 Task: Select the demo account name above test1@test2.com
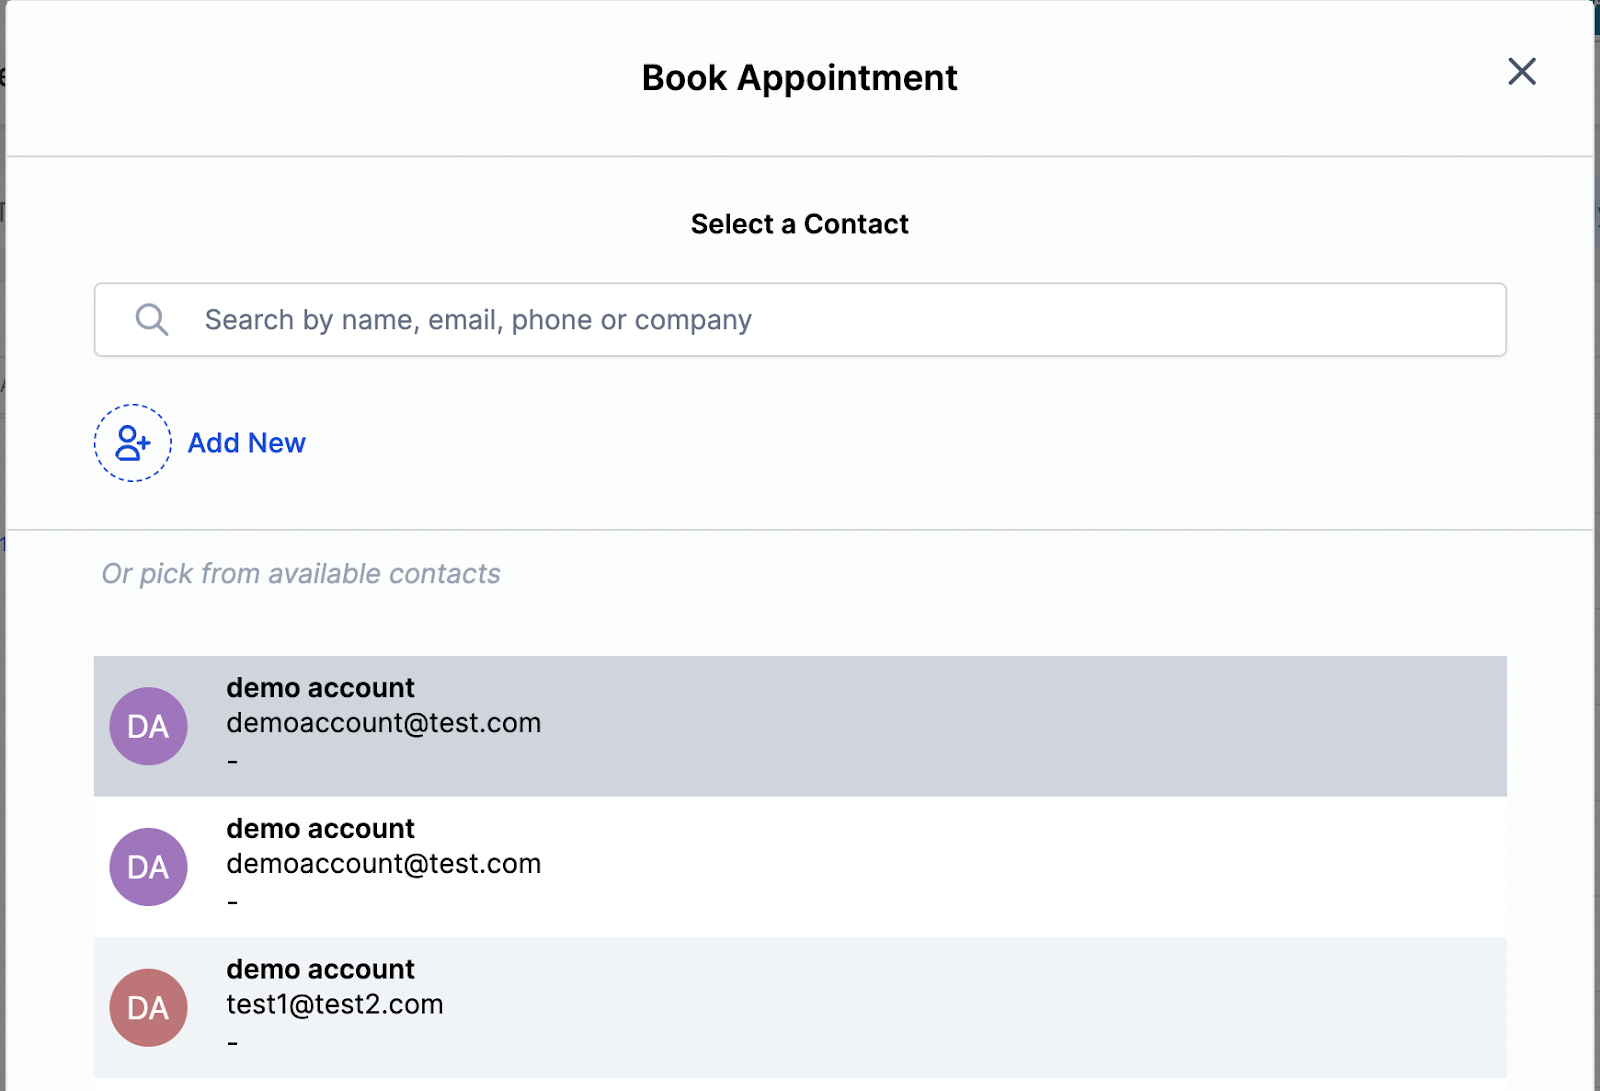(x=320, y=970)
